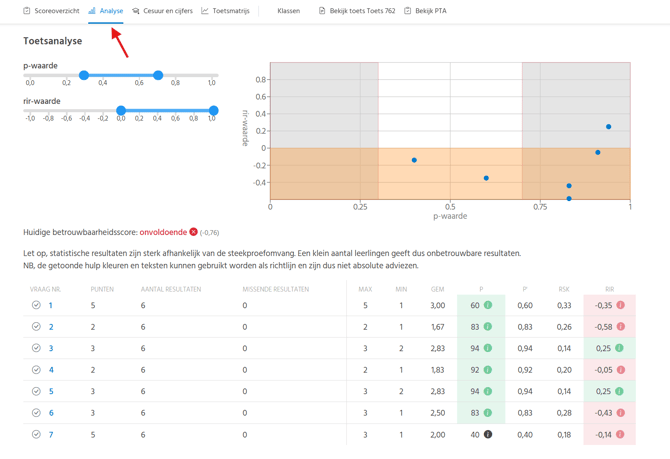Toggle the check circle for question 7
The width and height of the screenshot is (670, 459).
(36, 434)
